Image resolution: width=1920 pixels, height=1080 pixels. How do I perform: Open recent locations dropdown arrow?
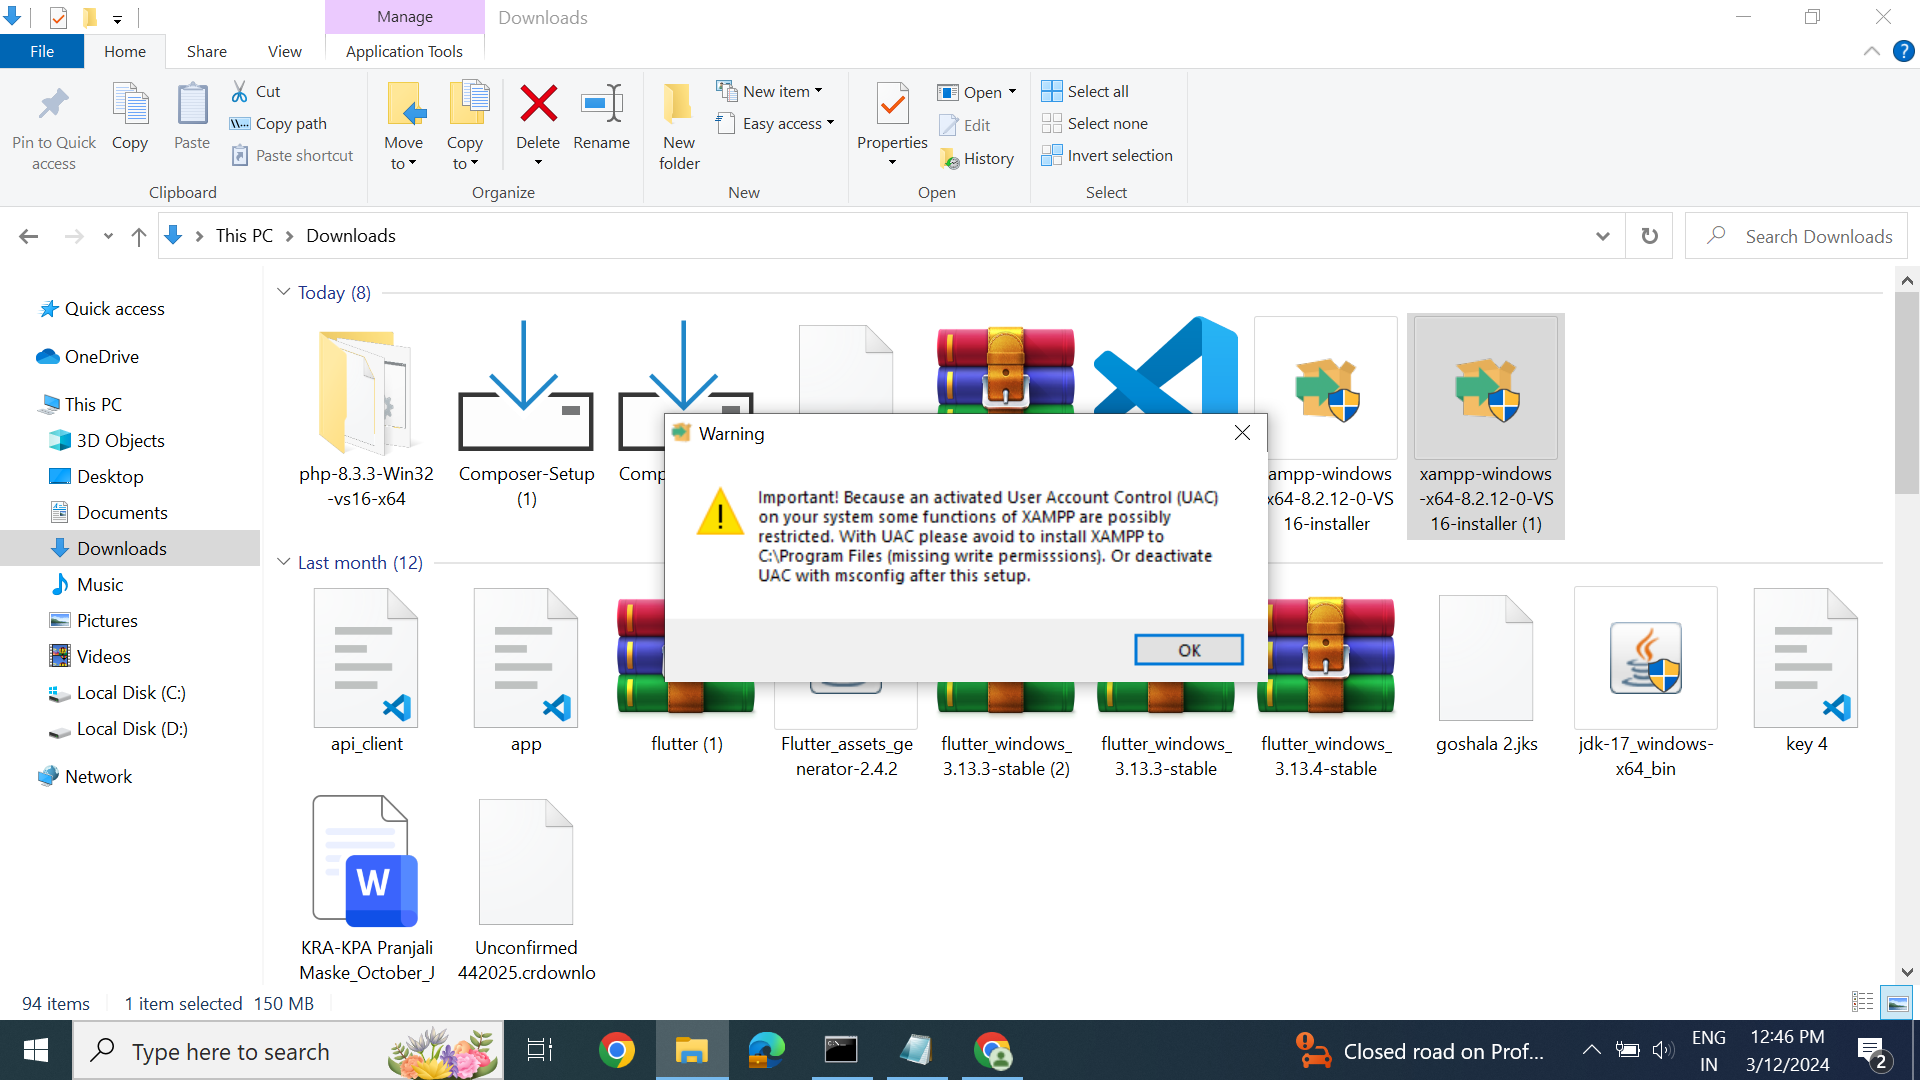pyautogui.click(x=108, y=236)
